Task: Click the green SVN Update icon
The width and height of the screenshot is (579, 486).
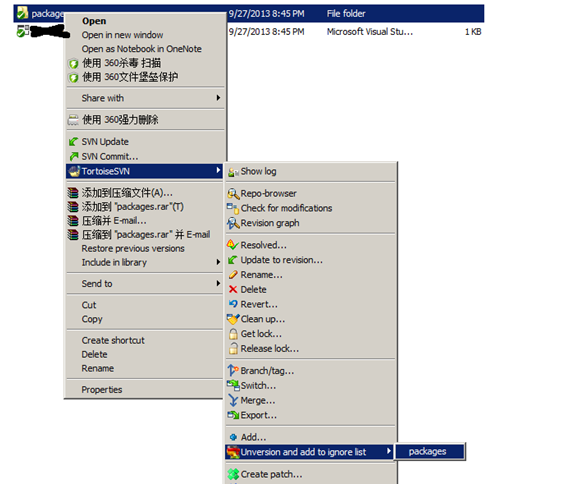Action: pyautogui.click(x=73, y=142)
